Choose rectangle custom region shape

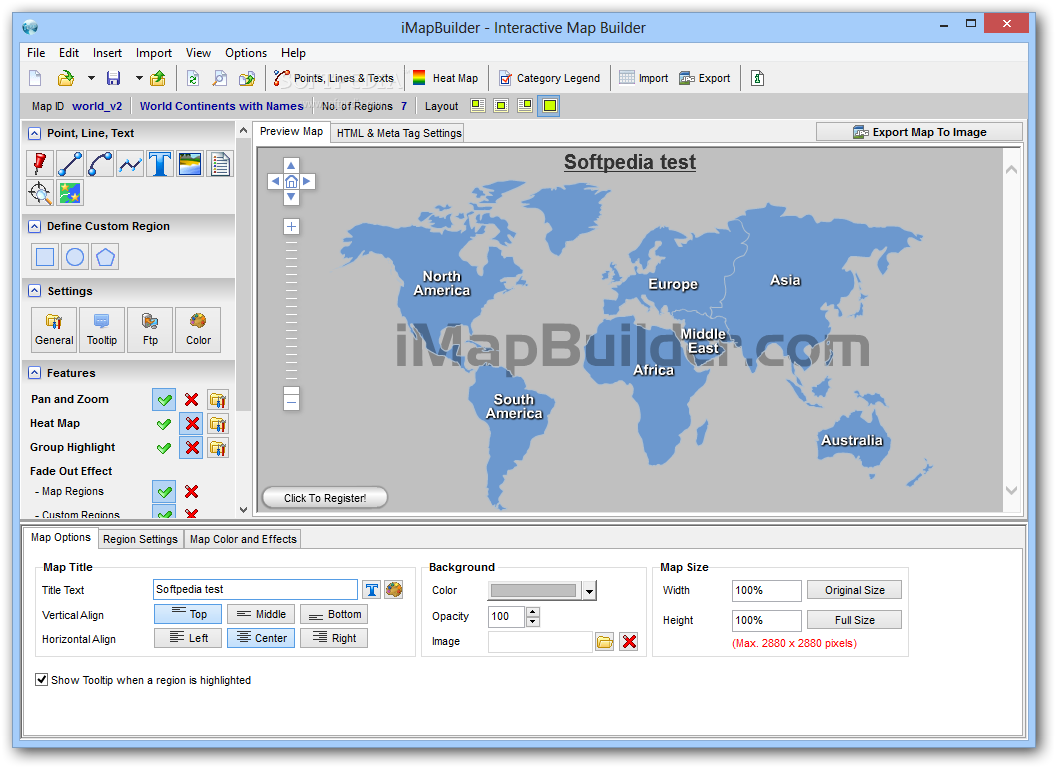(45, 257)
